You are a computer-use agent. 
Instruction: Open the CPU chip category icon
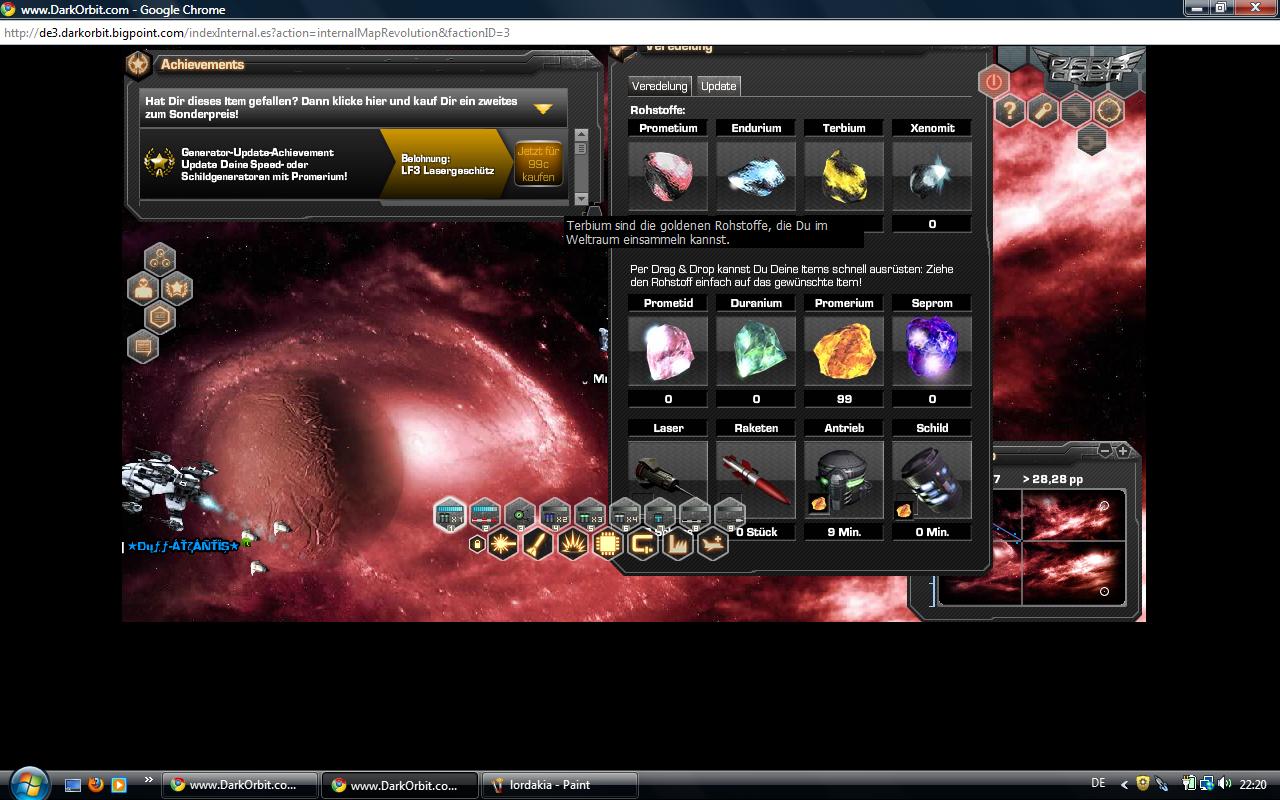click(608, 545)
